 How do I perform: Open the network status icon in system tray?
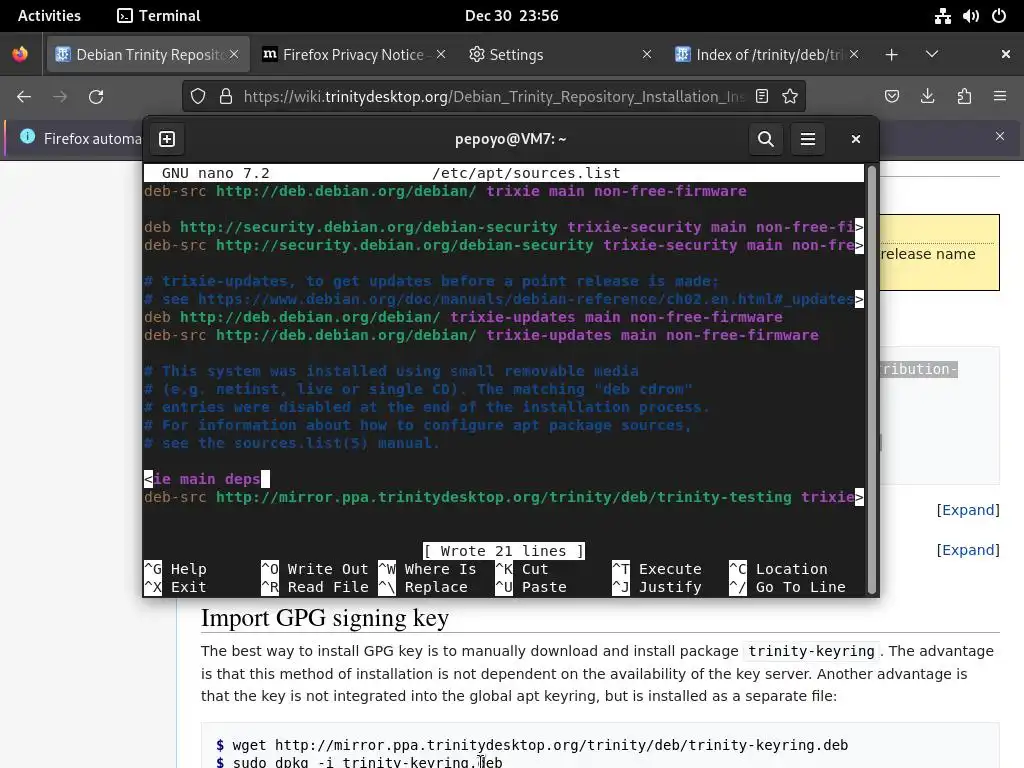[942, 16]
